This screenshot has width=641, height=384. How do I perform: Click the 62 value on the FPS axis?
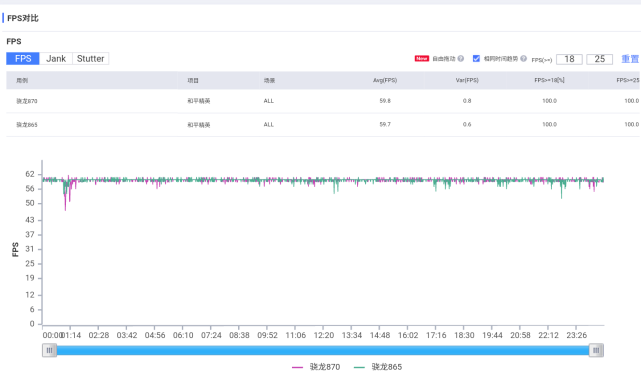(x=30, y=174)
